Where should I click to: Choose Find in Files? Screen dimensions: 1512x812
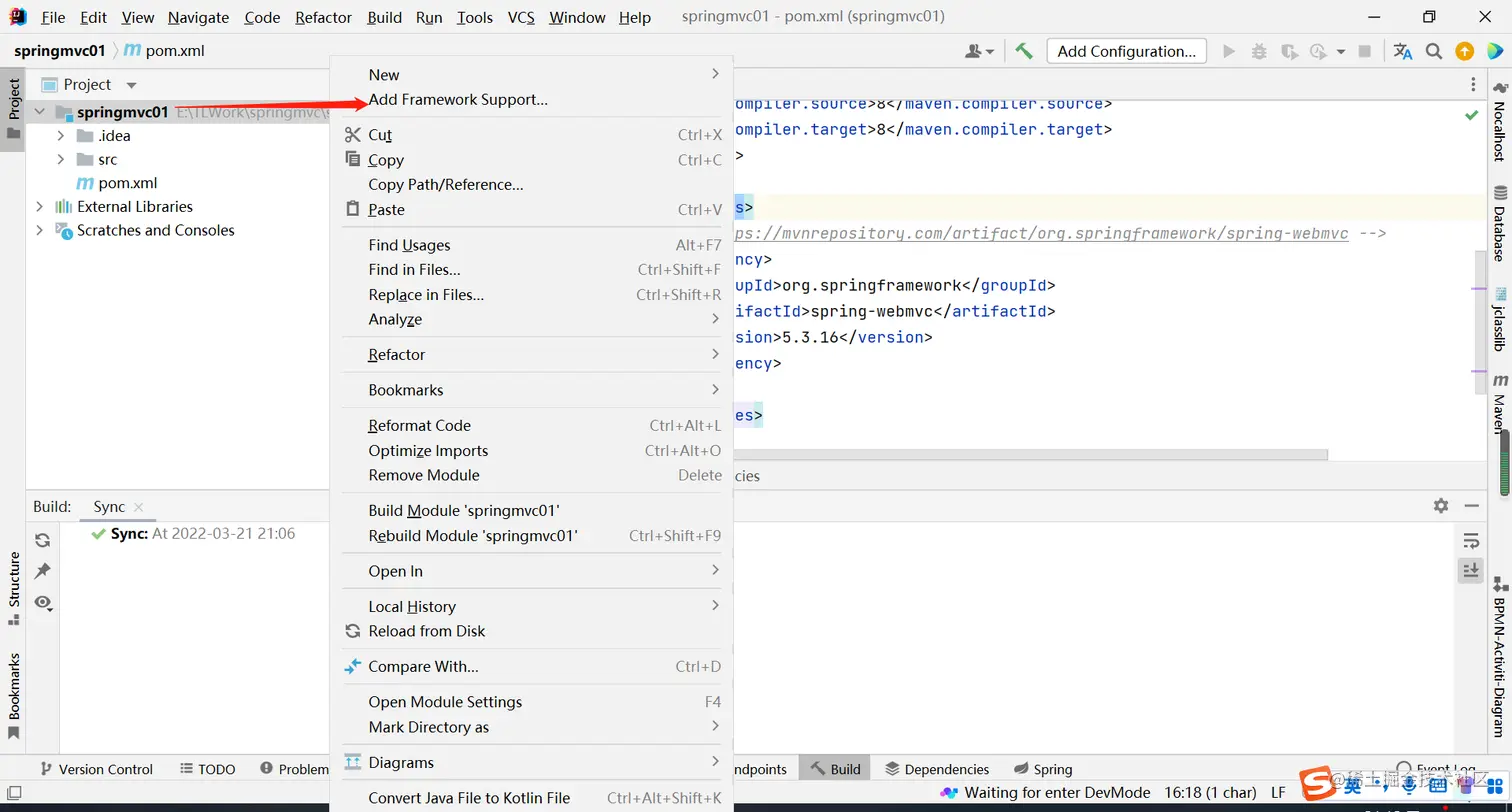coord(532,269)
